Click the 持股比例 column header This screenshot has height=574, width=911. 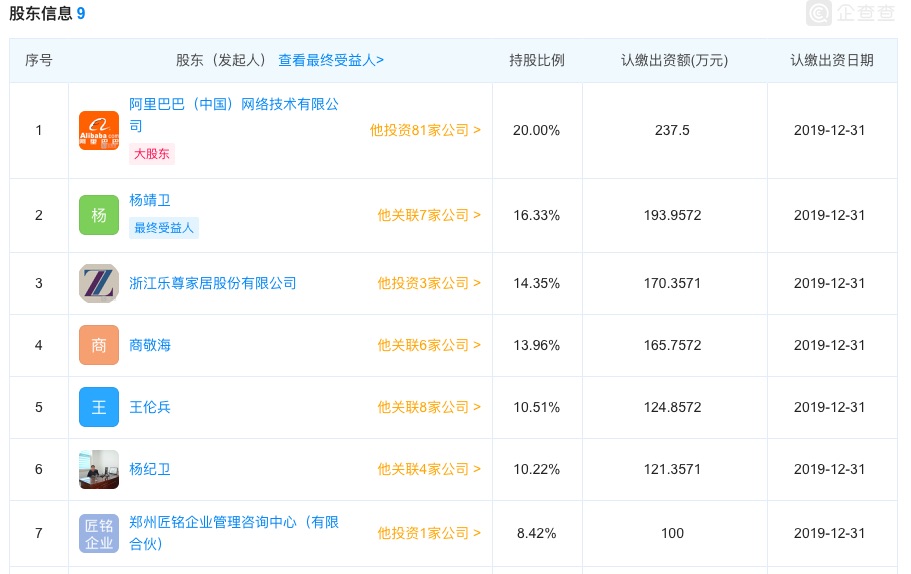click(537, 60)
